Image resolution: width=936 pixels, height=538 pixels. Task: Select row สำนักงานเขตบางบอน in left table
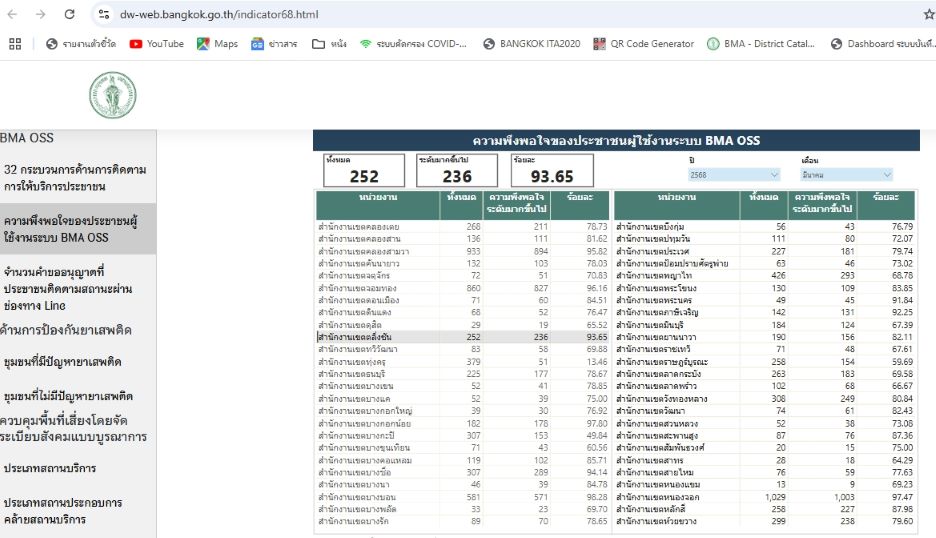coord(463,497)
